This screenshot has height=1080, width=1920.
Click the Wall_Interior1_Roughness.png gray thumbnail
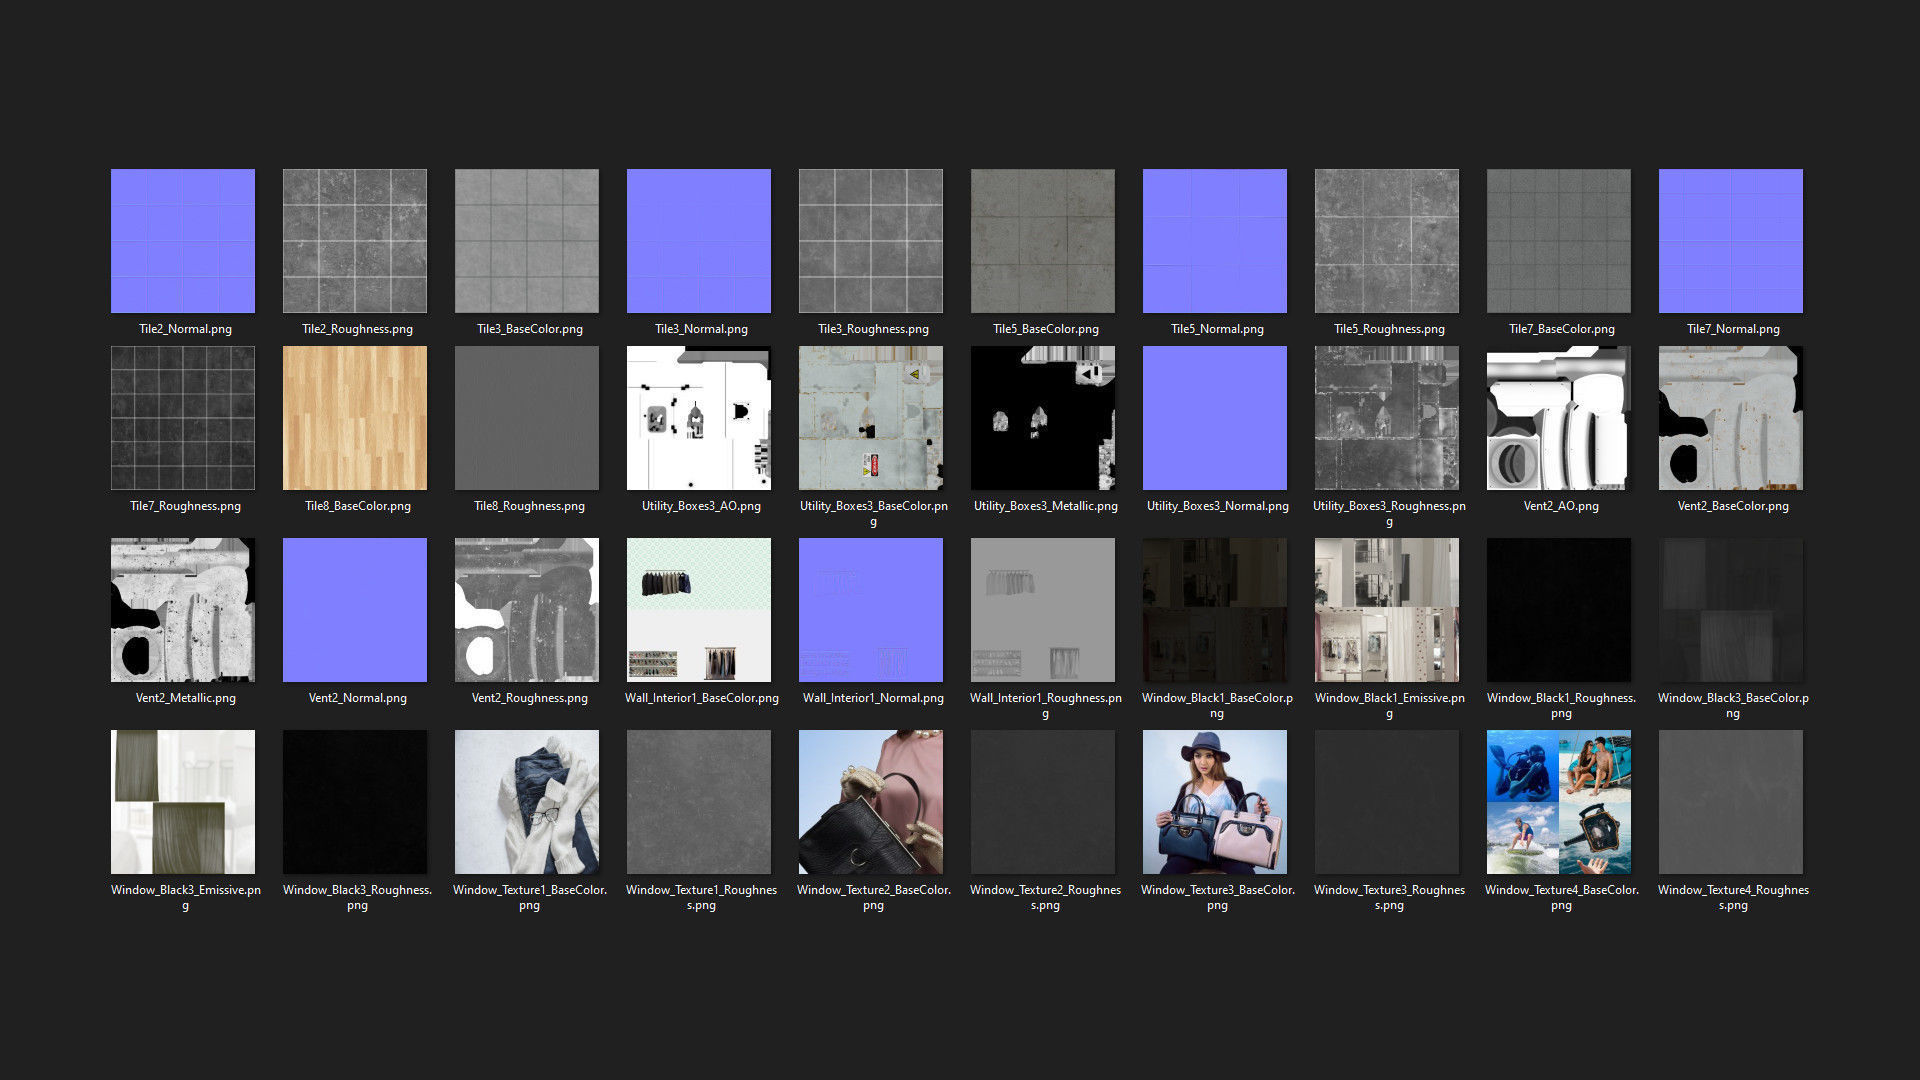[1043, 610]
